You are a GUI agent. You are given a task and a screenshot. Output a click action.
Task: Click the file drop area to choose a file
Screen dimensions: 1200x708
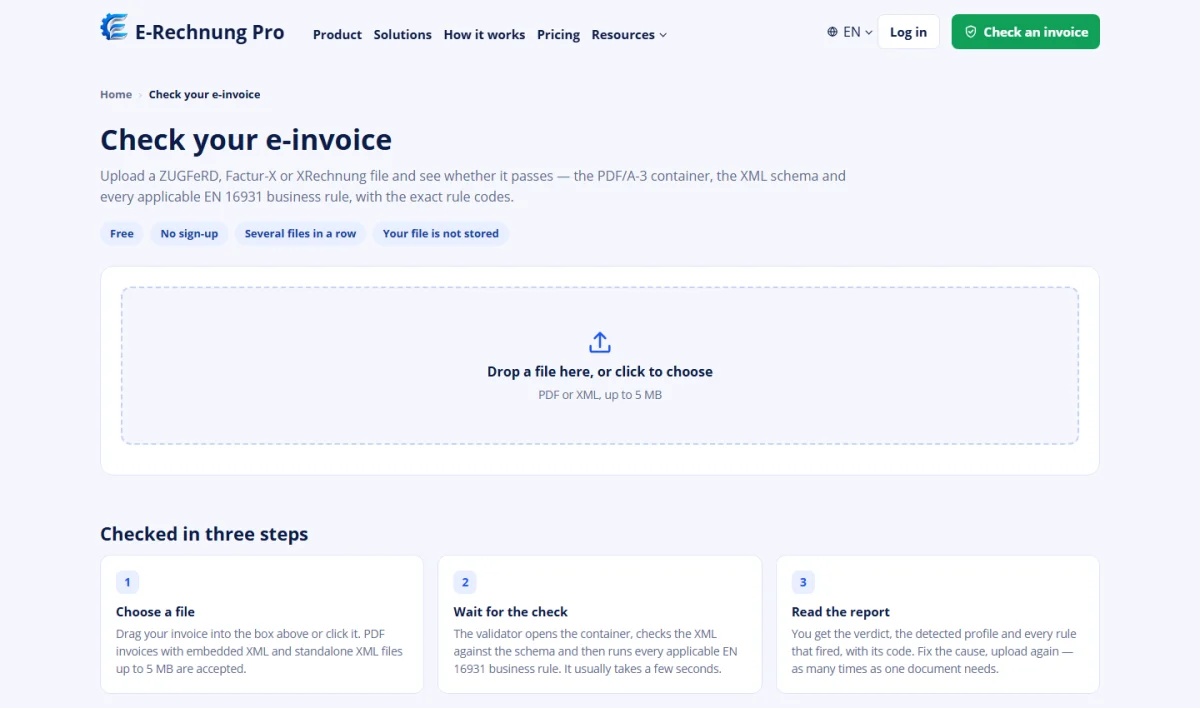point(600,366)
